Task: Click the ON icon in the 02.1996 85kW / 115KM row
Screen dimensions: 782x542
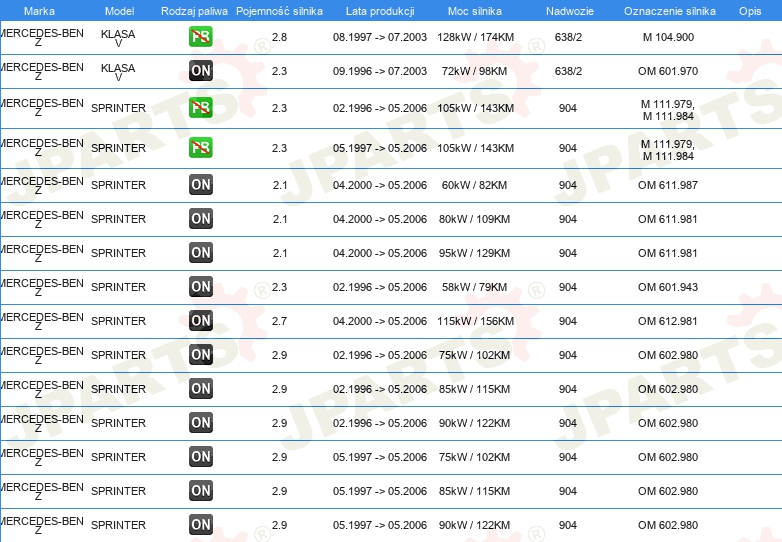Action: 200,388
